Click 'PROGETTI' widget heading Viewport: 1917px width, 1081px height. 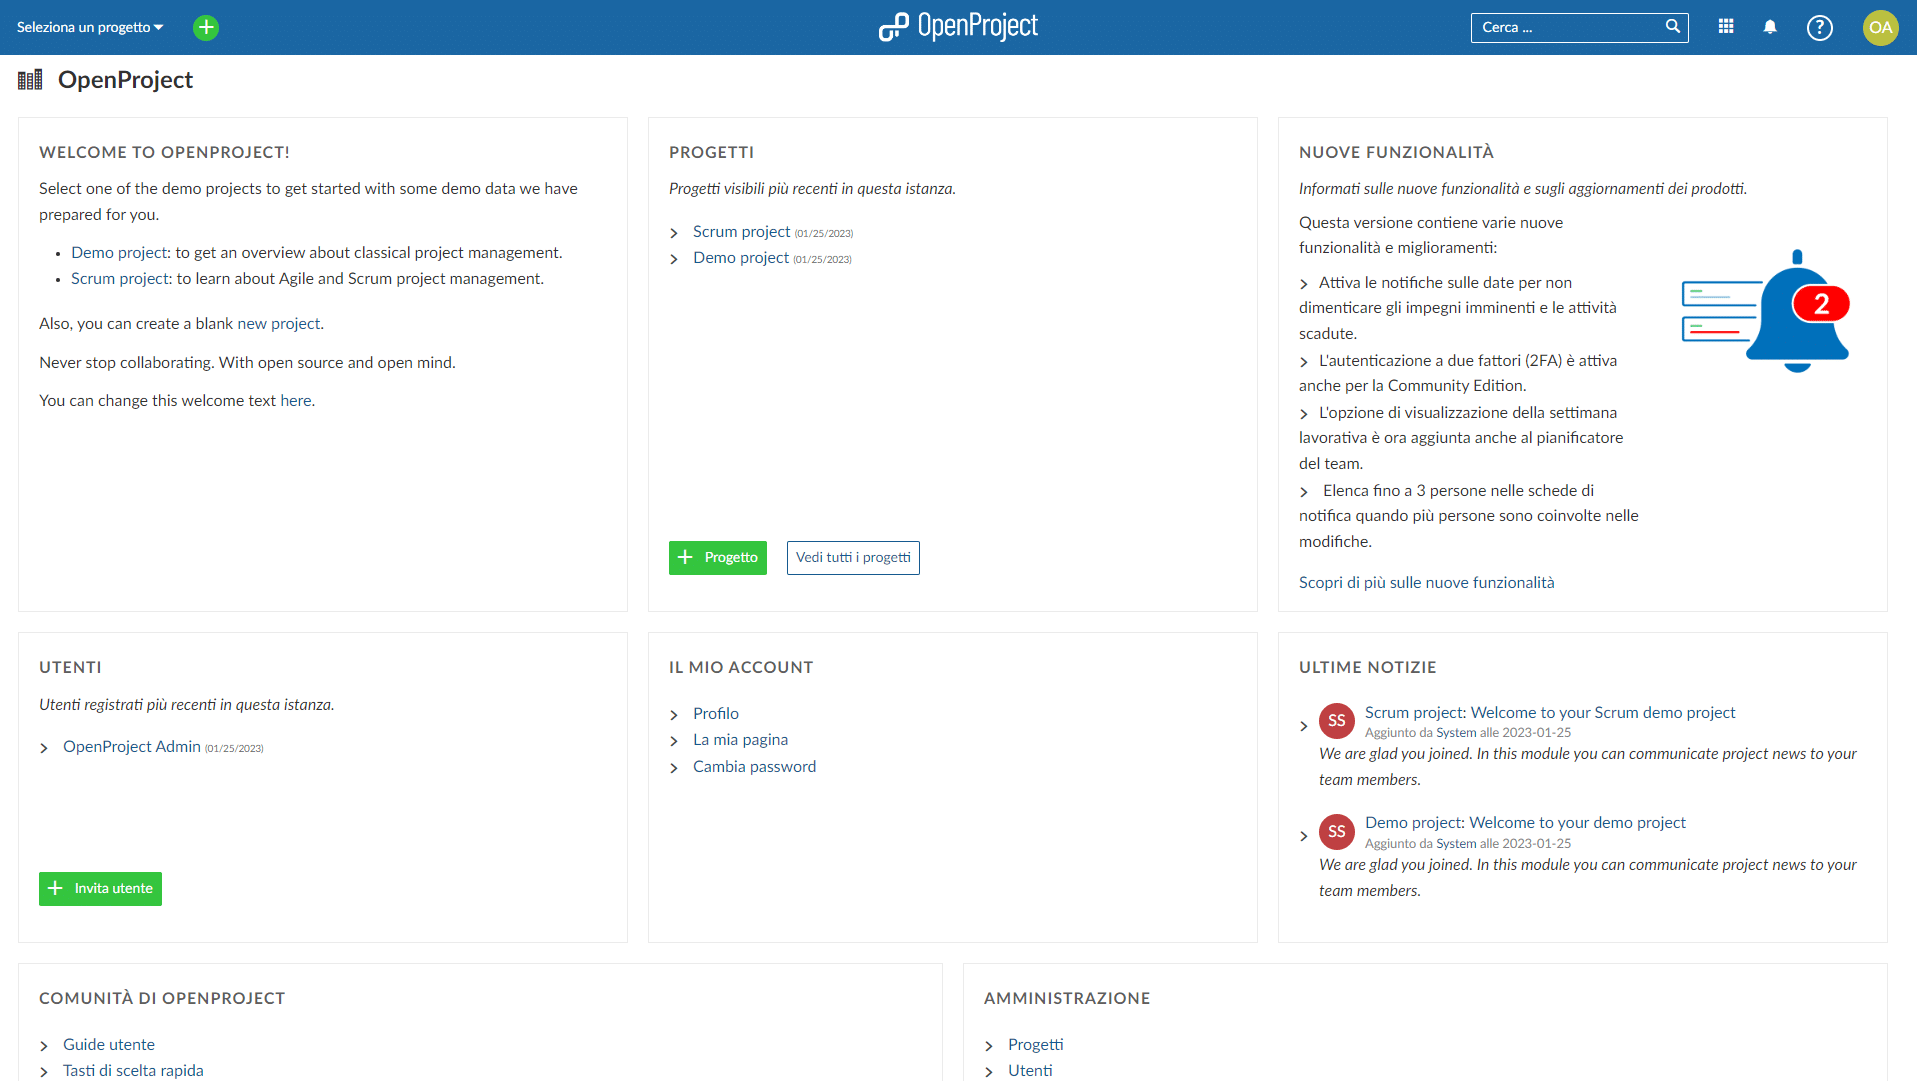[x=711, y=153]
